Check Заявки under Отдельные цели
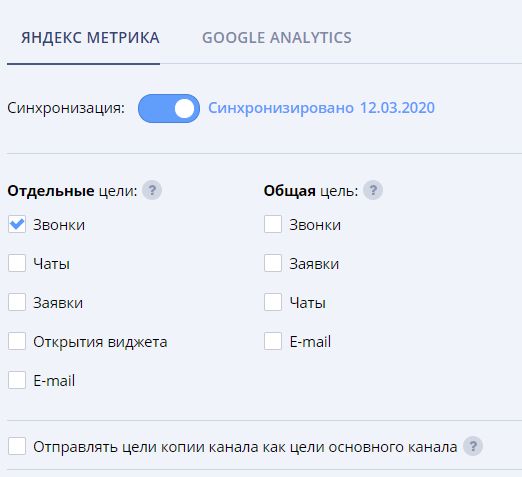 click(17, 302)
